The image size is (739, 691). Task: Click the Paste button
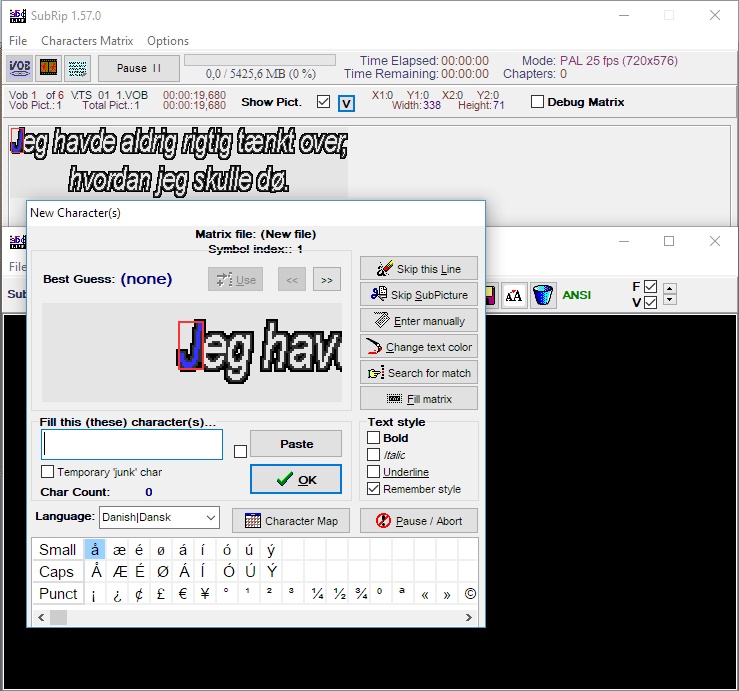[x=296, y=444]
